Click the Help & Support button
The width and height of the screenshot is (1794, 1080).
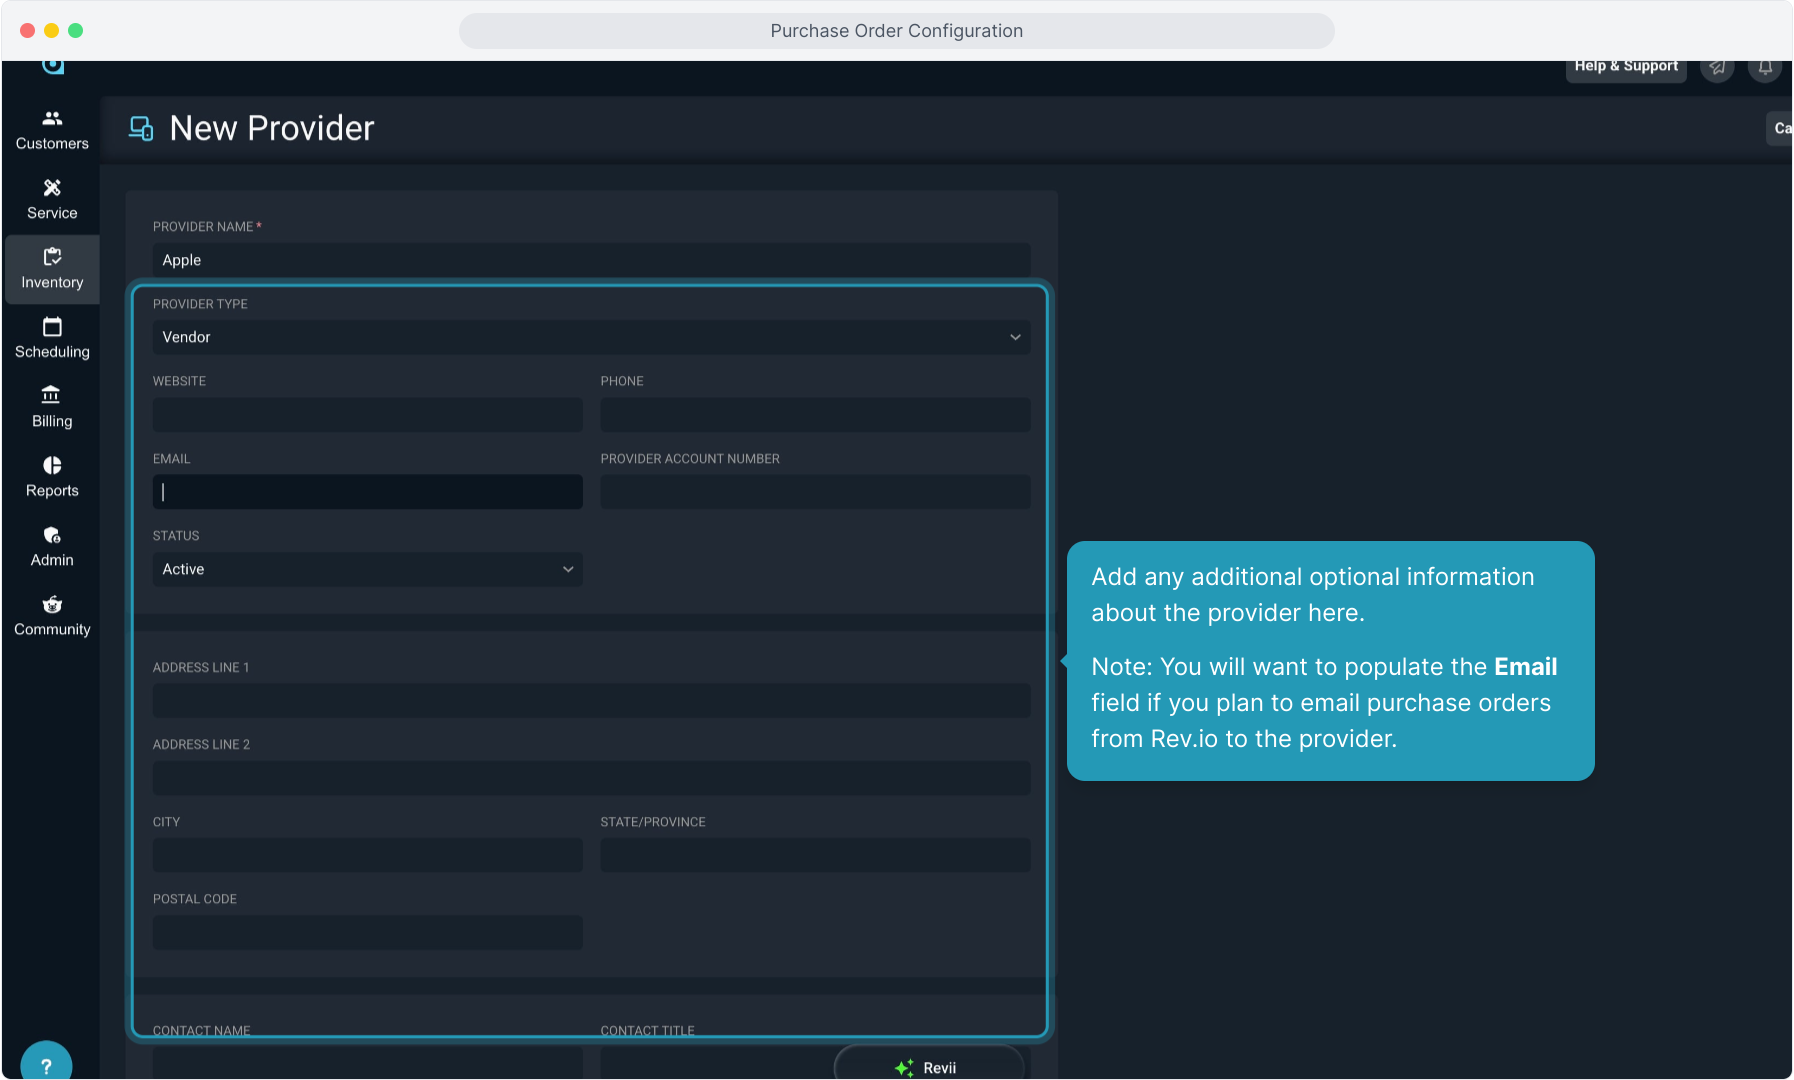point(1625,67)
